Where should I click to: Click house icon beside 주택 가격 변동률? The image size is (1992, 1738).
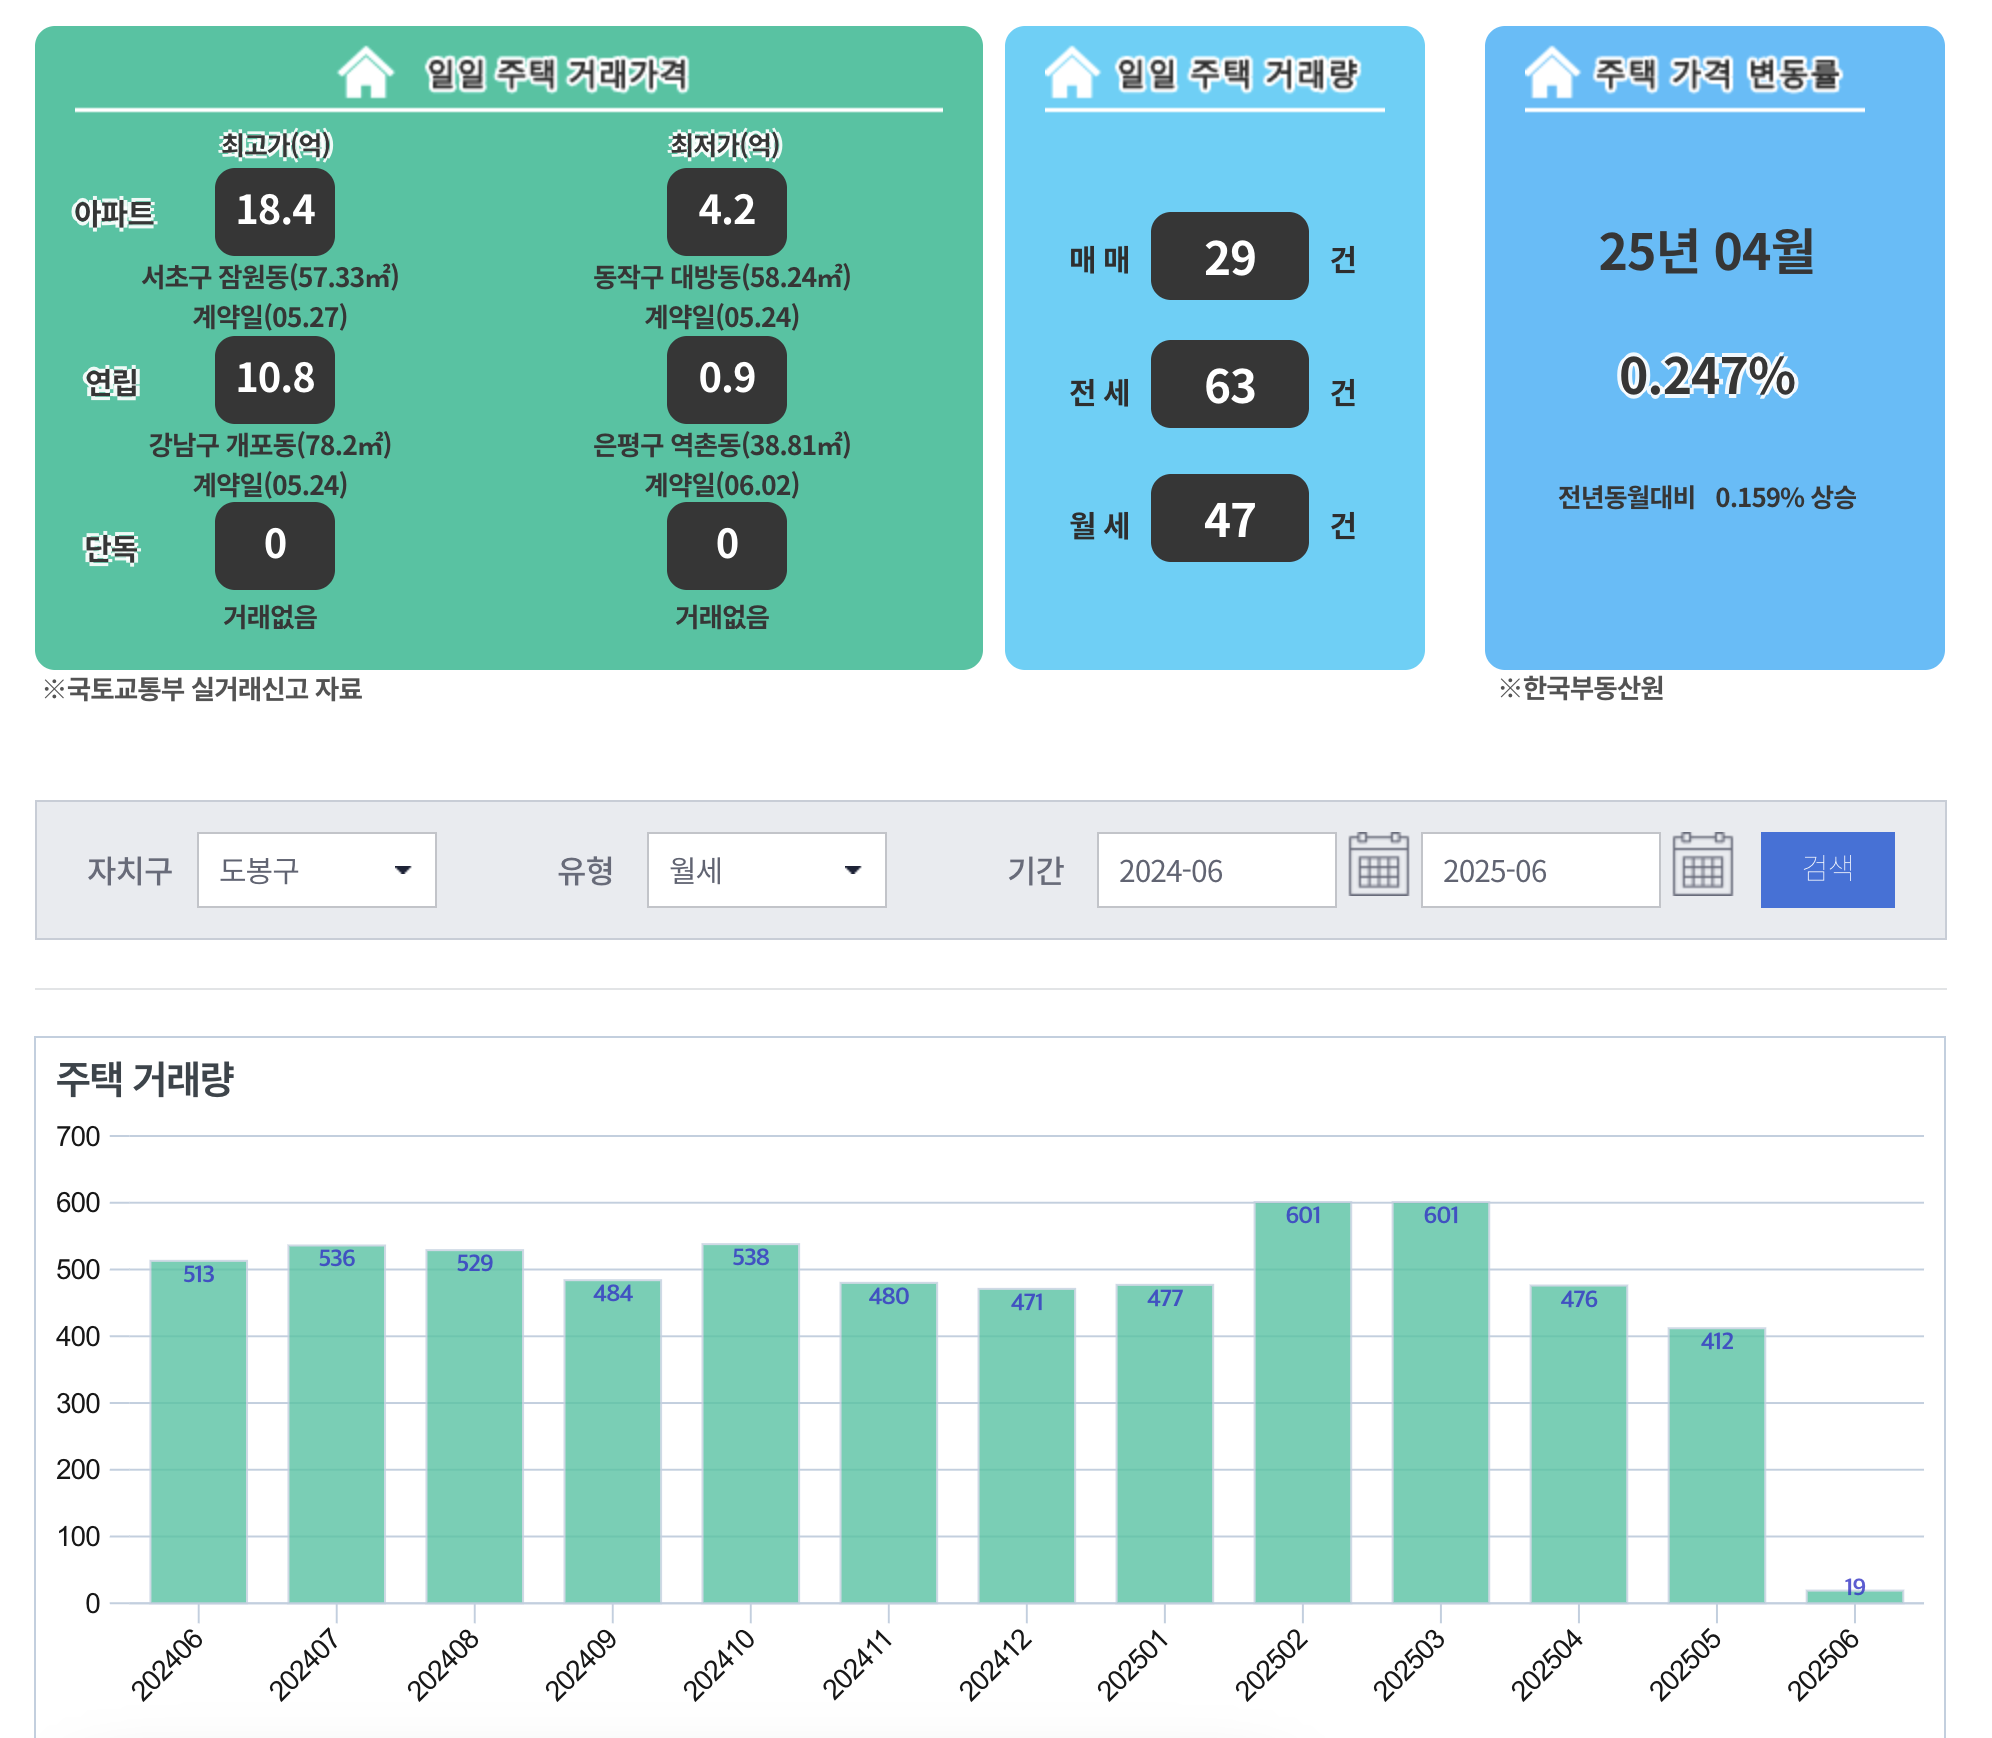click(1551, 73)
